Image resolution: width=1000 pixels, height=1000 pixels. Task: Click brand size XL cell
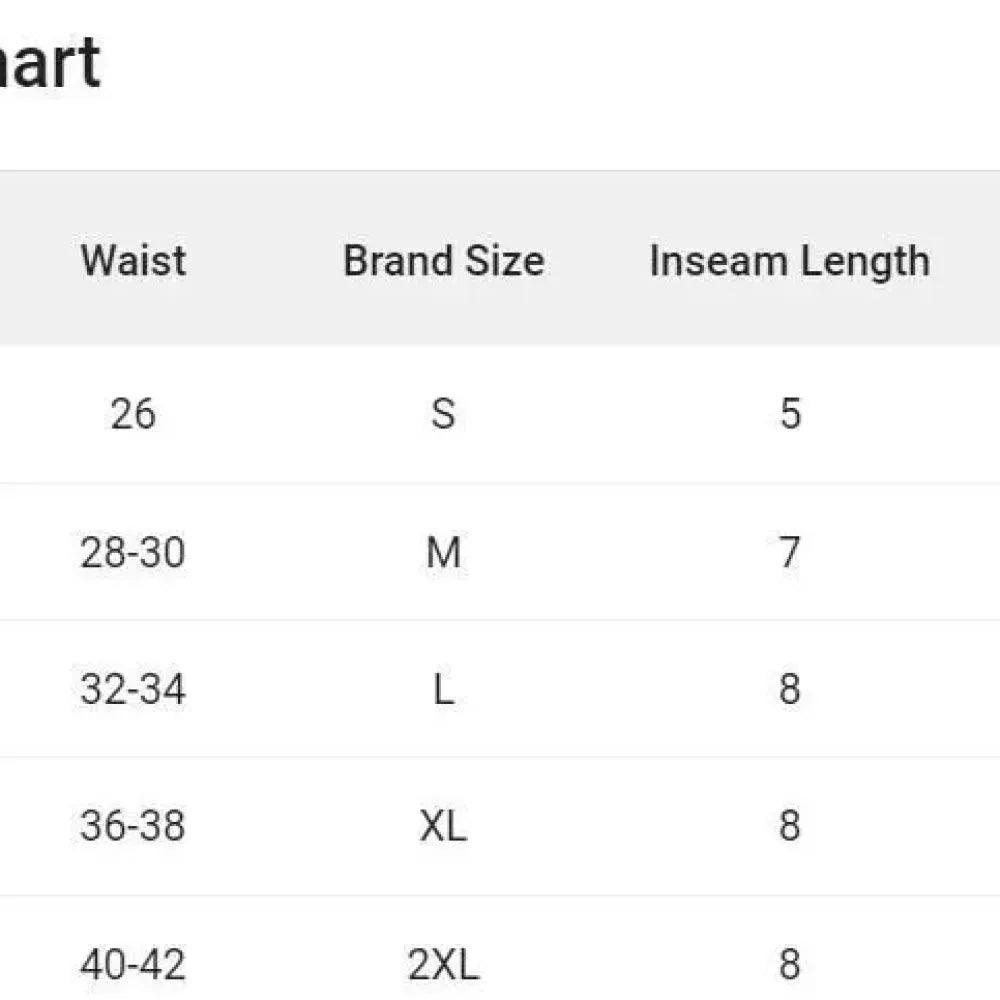[443, 826]
